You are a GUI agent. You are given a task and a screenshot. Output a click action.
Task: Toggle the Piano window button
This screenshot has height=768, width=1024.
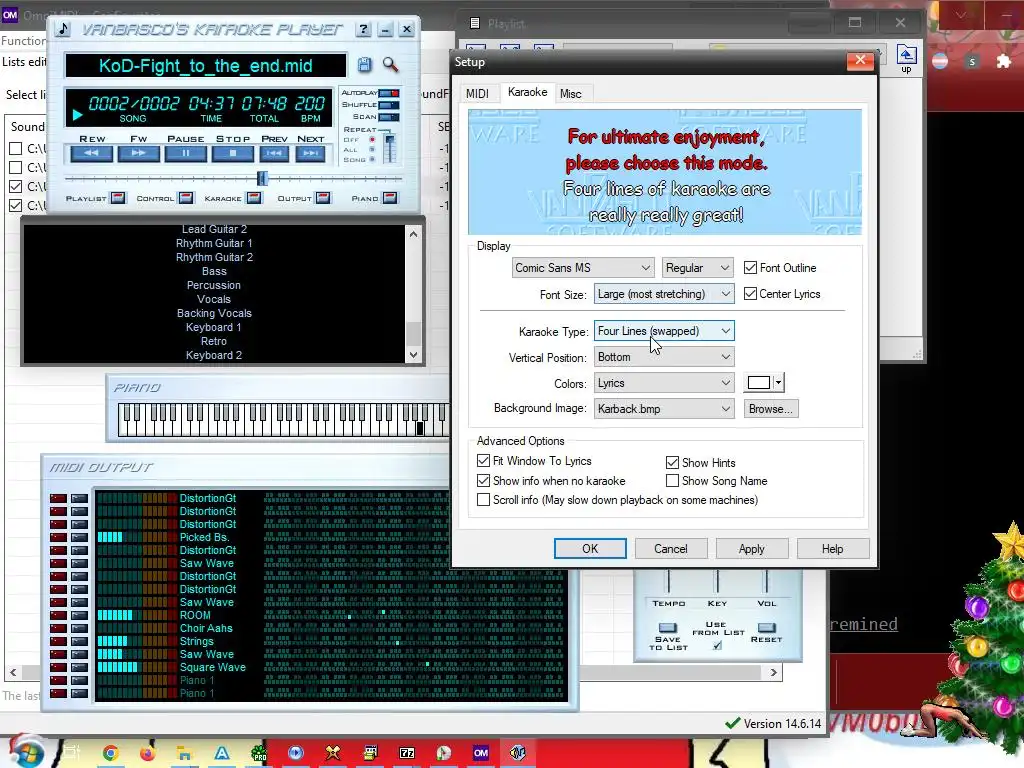click(x=390, y=198)
